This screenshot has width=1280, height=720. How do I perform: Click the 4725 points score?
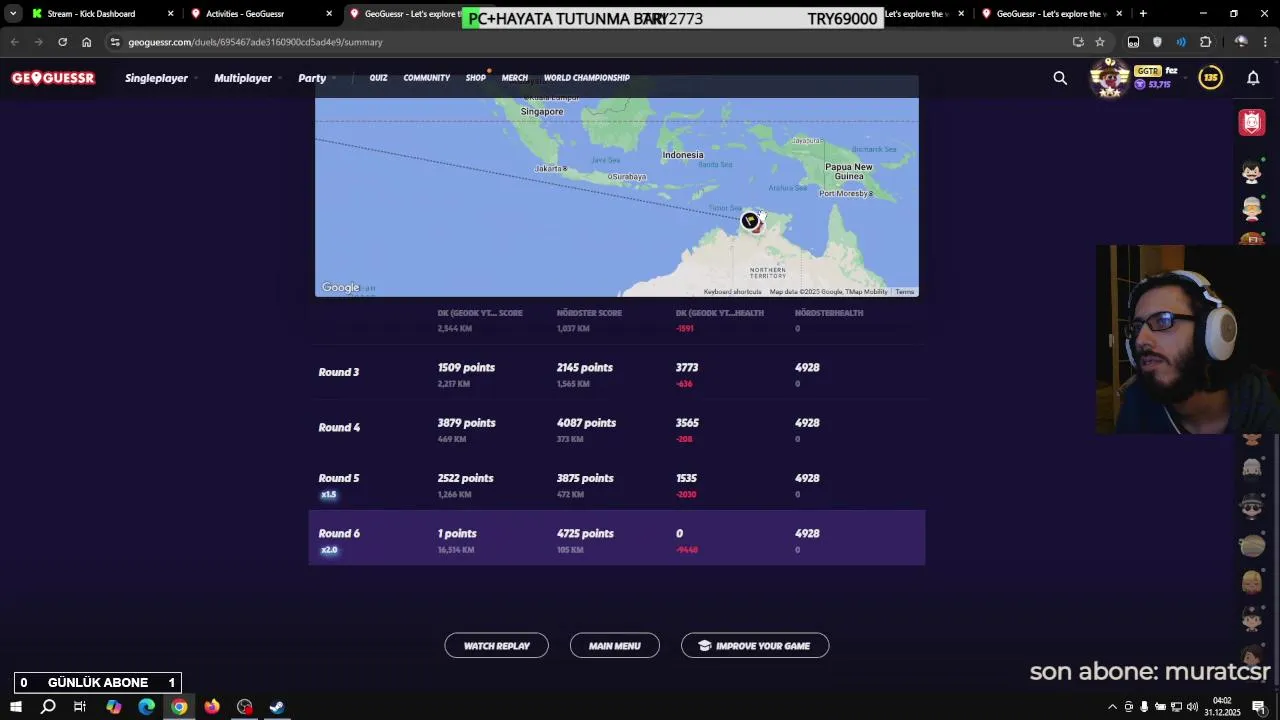coord(585,534)
